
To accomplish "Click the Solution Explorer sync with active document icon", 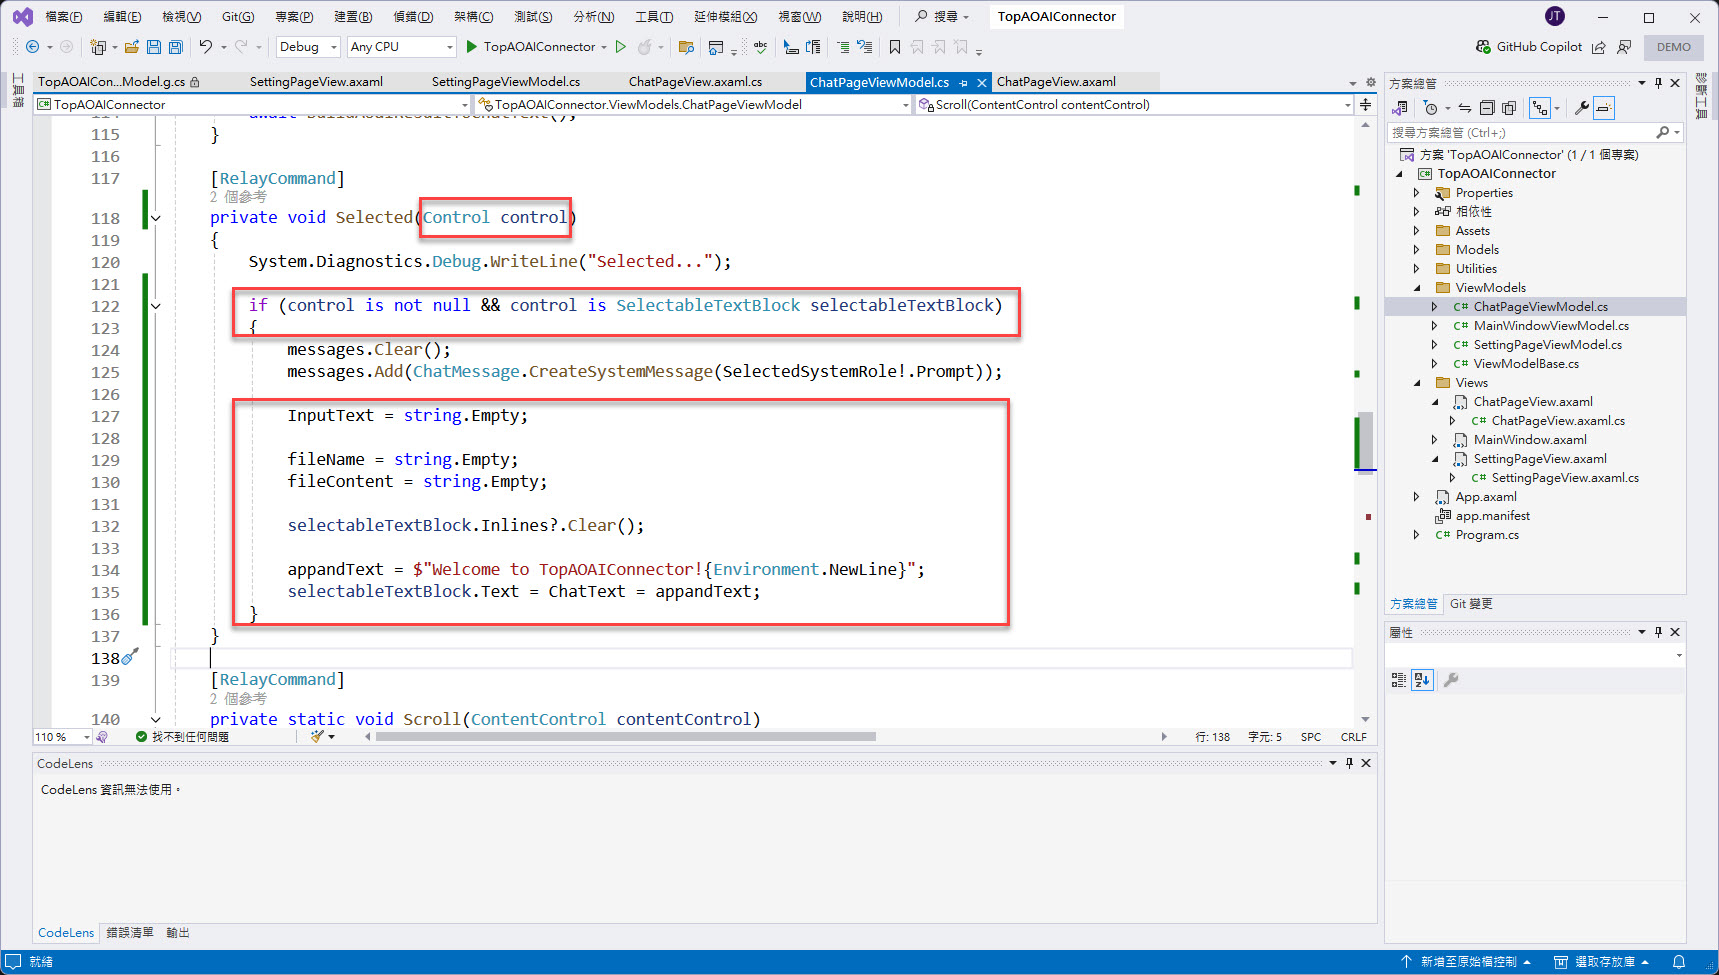I will [1465, 108].
